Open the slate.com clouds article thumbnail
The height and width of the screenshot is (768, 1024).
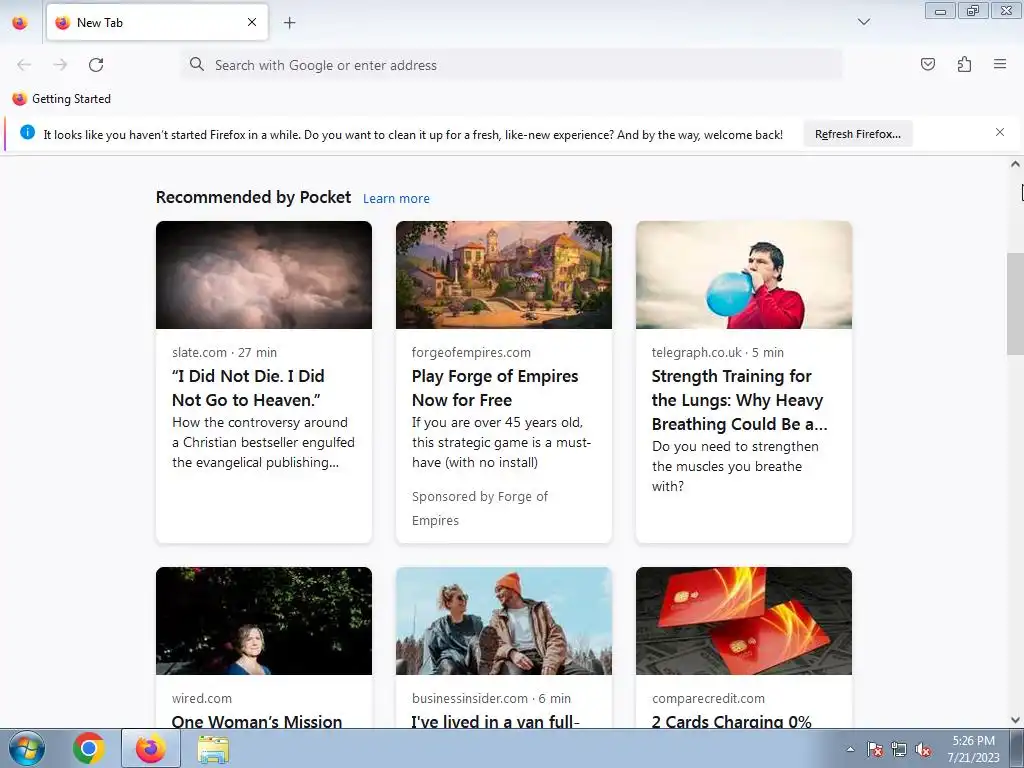point(264,275)
